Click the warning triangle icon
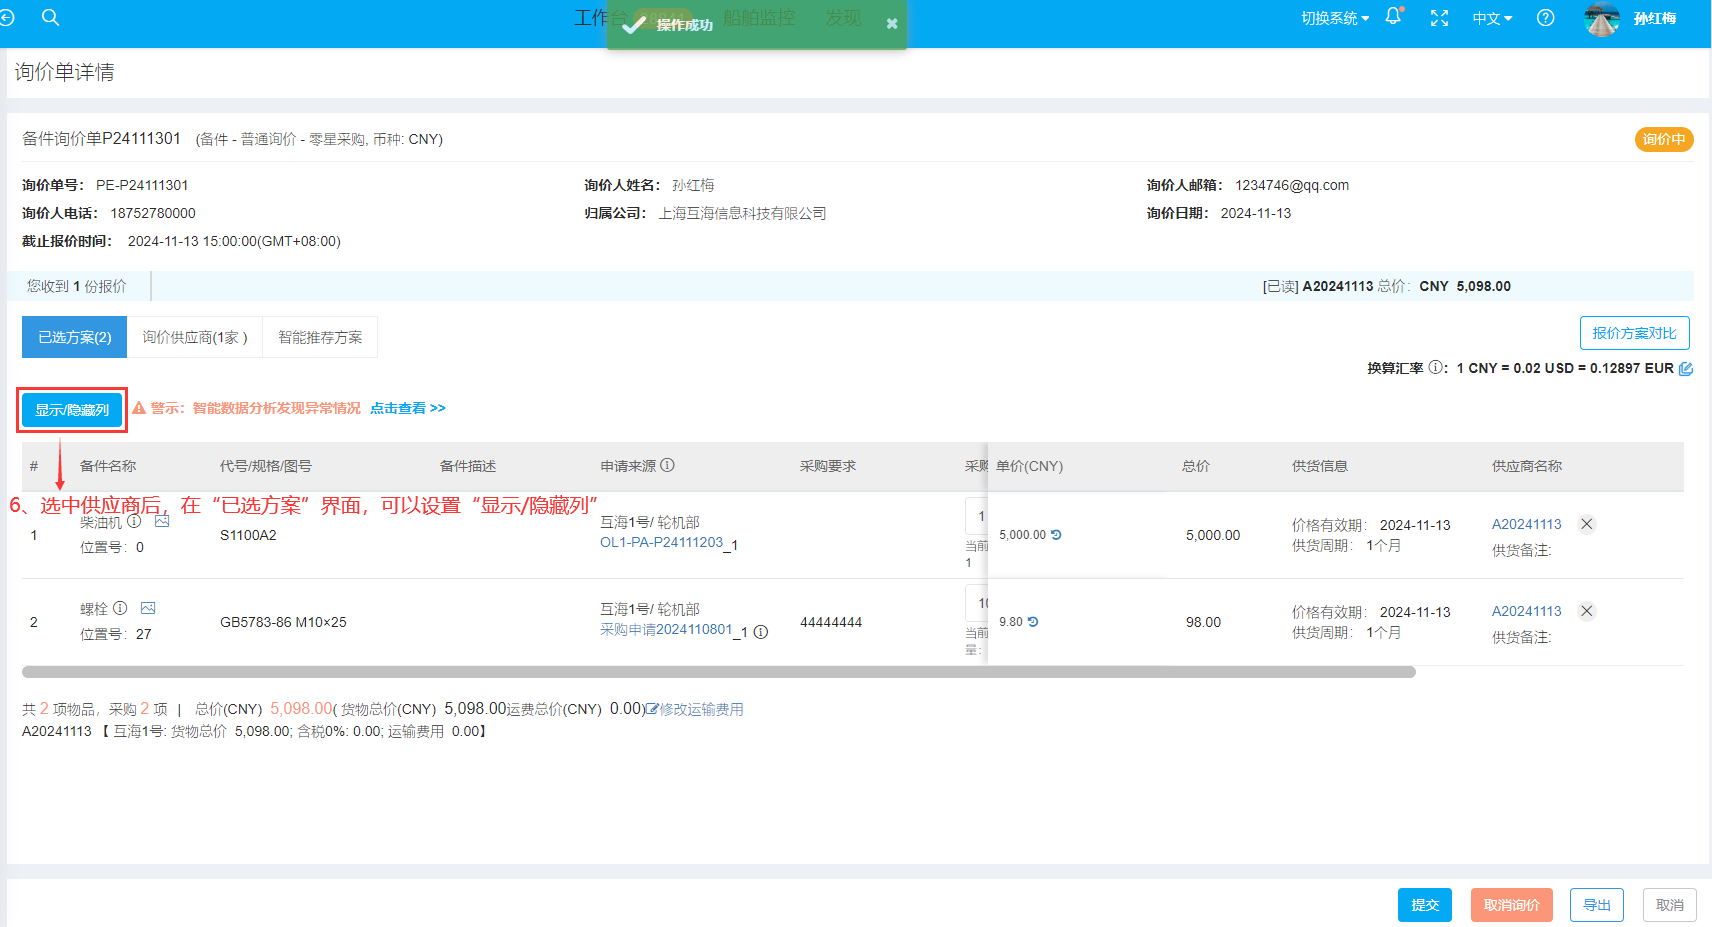Image resolution: width=1712 pixels, height=927 pixels. (x=139, y=408)
